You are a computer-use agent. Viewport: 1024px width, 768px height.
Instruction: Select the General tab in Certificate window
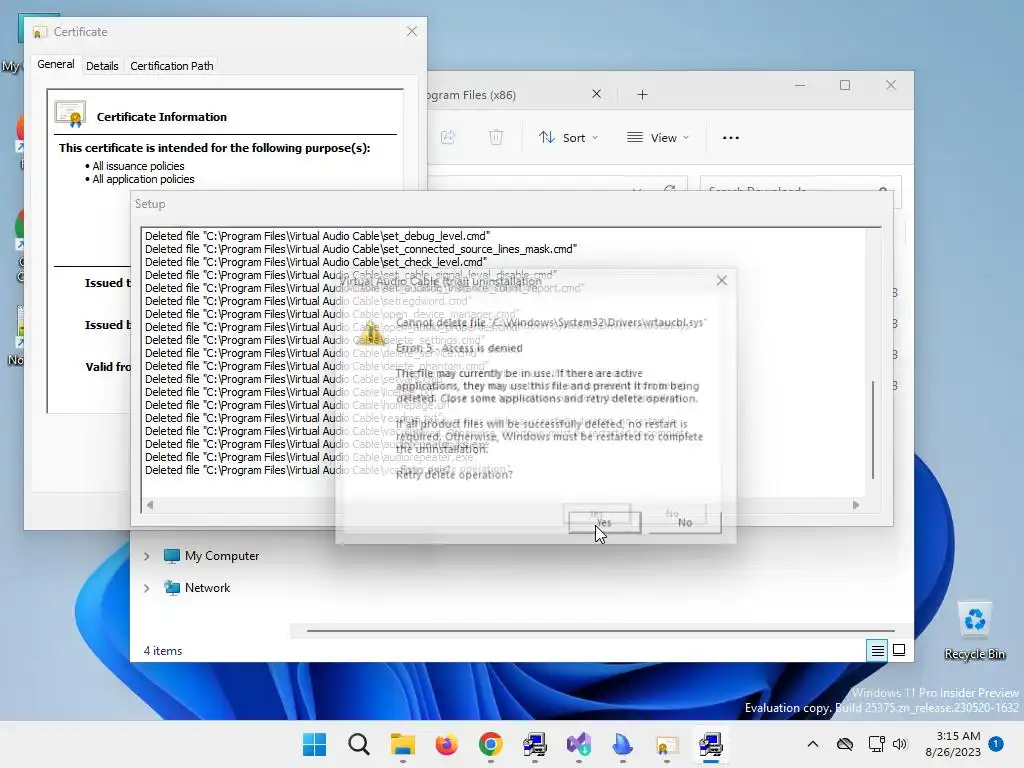point(56,64)
